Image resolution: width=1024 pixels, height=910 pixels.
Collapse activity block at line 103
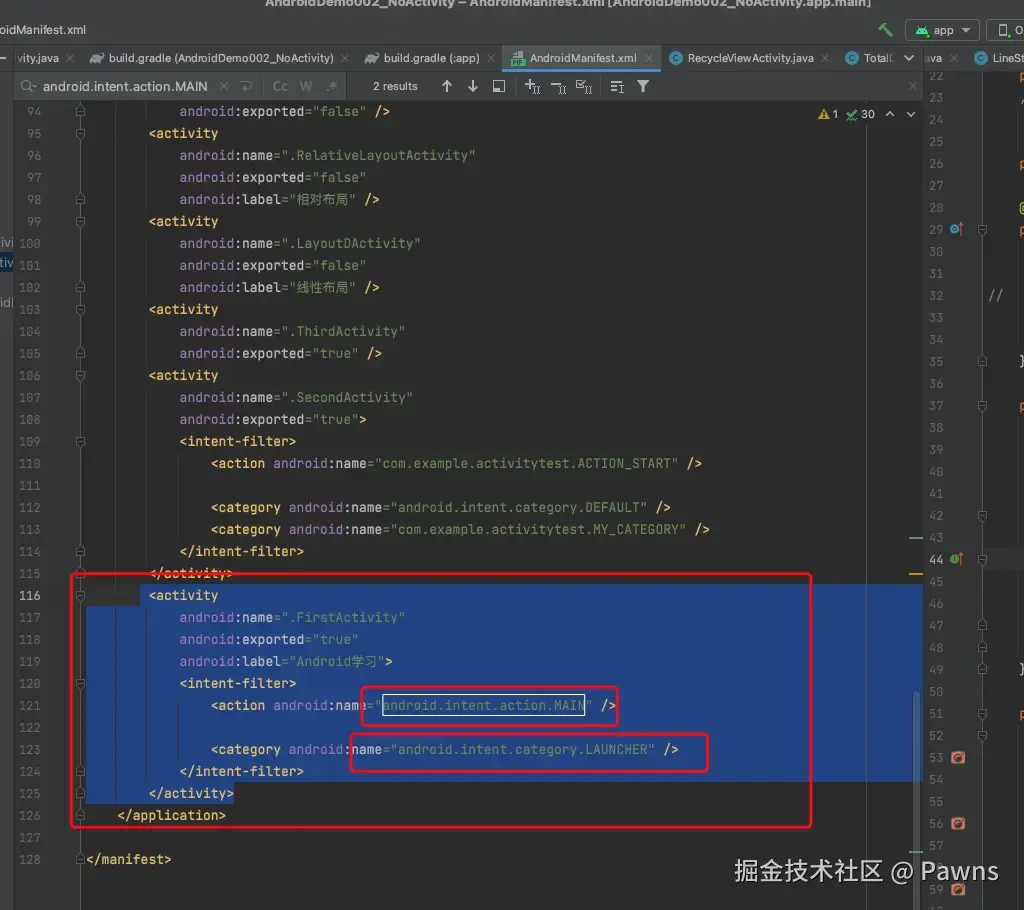[80, 310]
